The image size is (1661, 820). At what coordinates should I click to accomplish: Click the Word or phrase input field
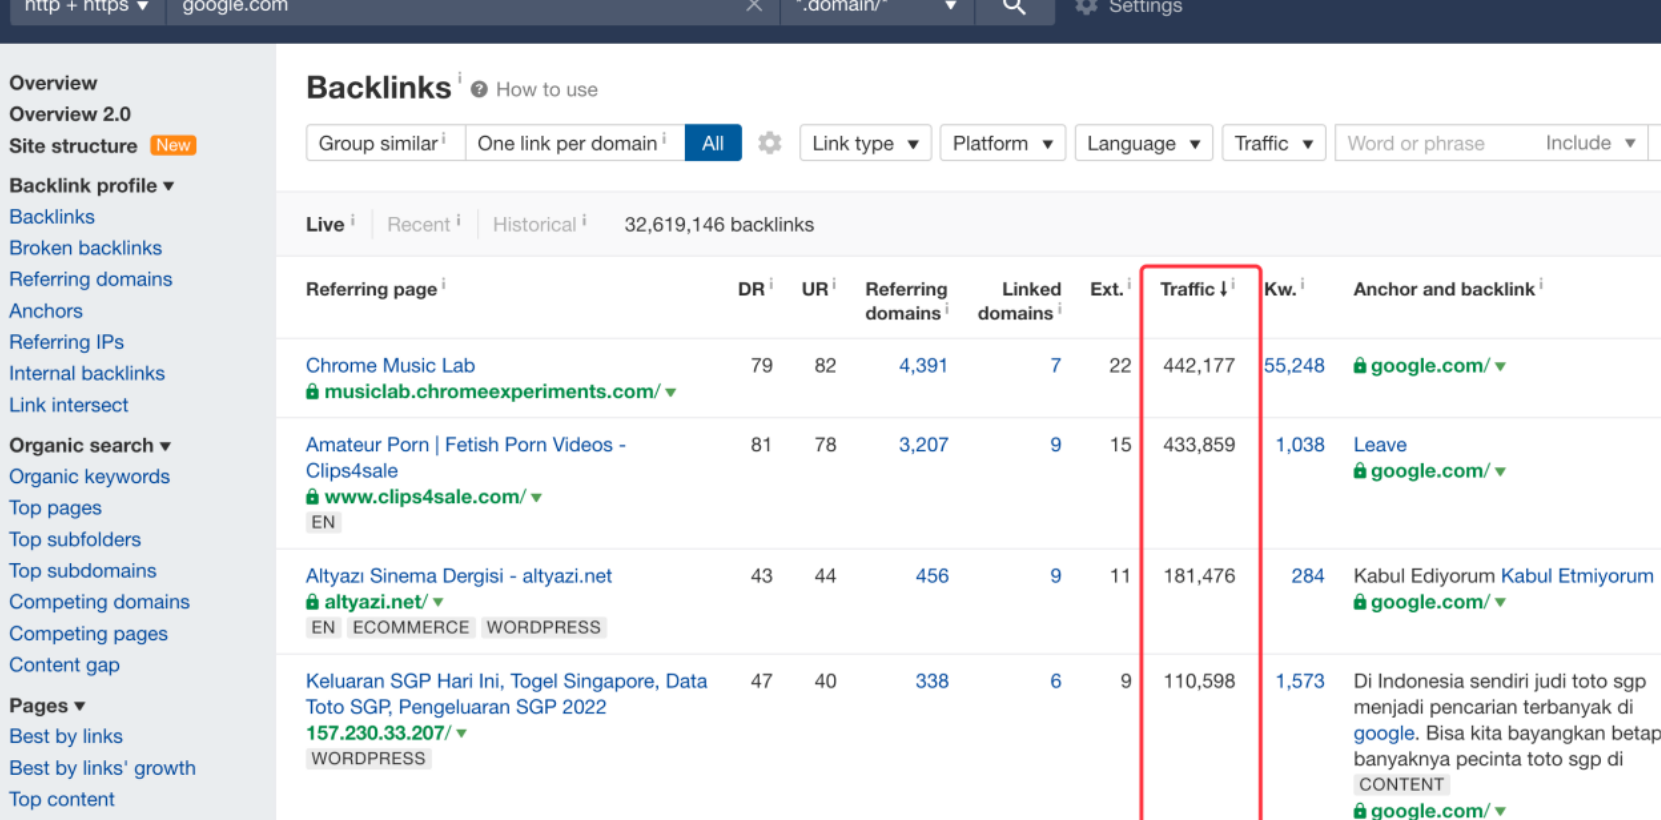point(1432,143)
